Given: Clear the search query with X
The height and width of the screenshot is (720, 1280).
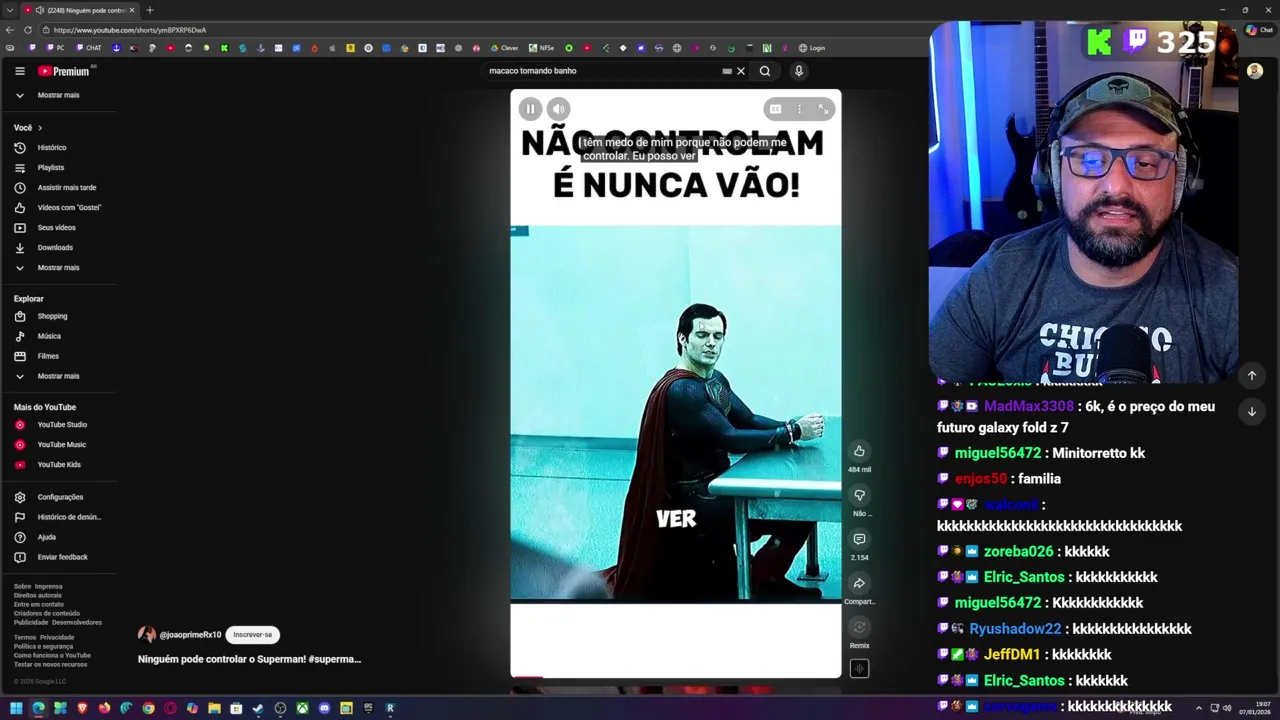Looking at the screenshot, I should point(741,71).
